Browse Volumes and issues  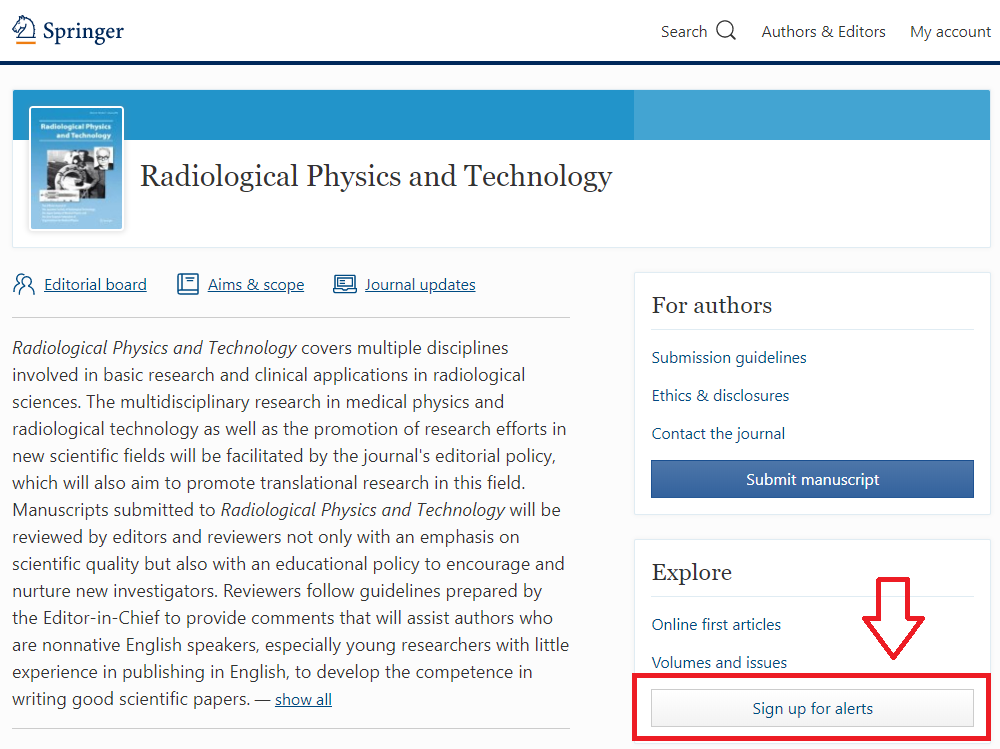pos(719,663)
